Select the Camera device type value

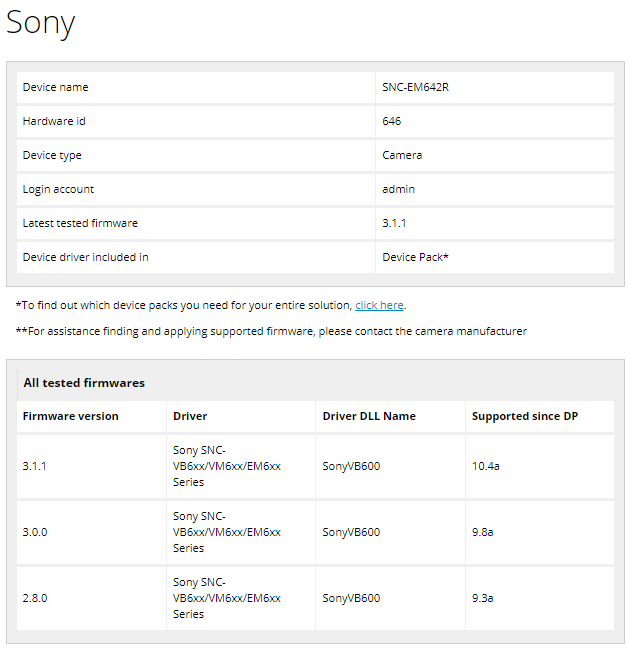pos(402,155)
